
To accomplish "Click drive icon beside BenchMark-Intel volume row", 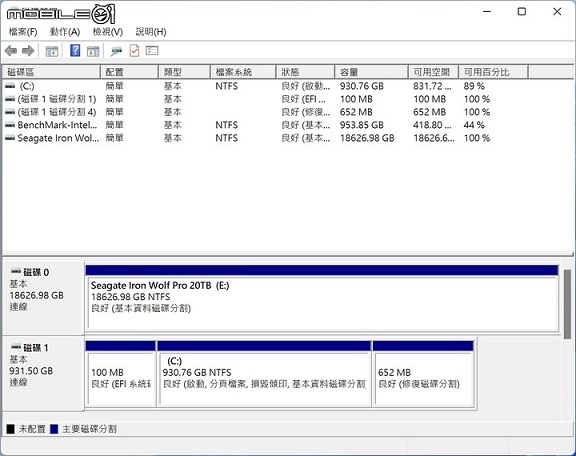I will click(x=10, y=125).
